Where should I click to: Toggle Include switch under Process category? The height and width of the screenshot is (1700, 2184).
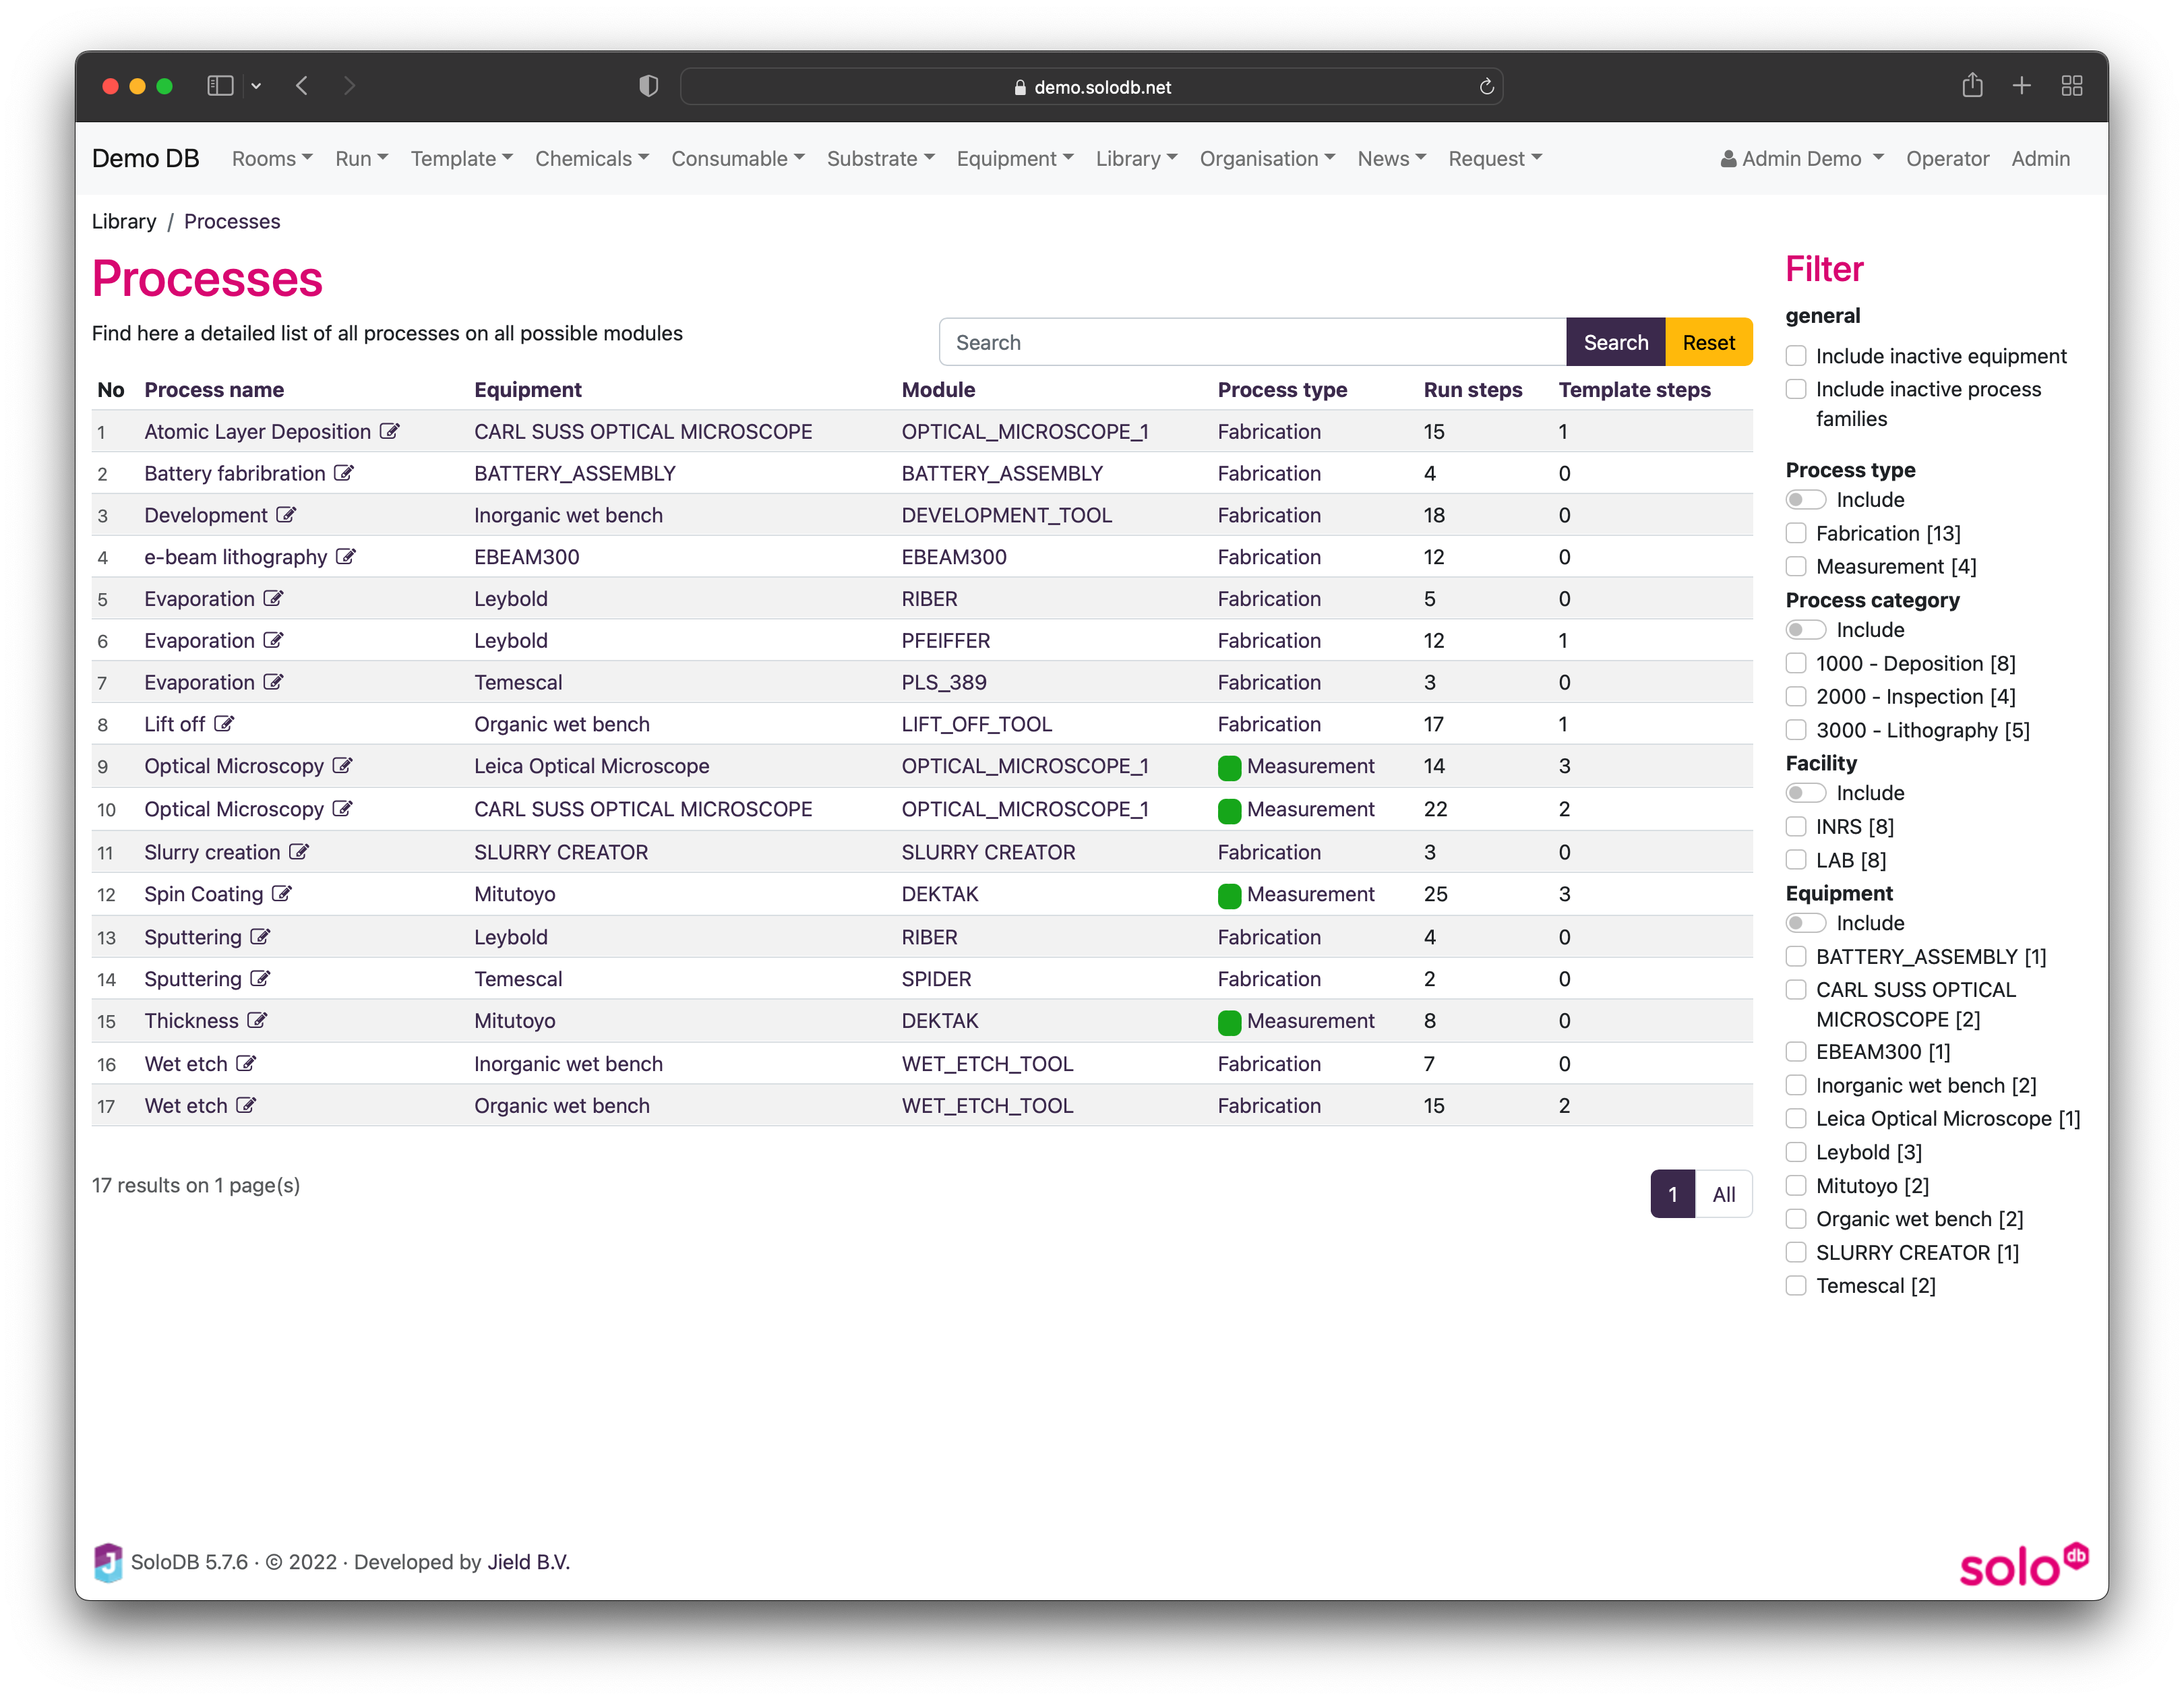coord(1806,630)
